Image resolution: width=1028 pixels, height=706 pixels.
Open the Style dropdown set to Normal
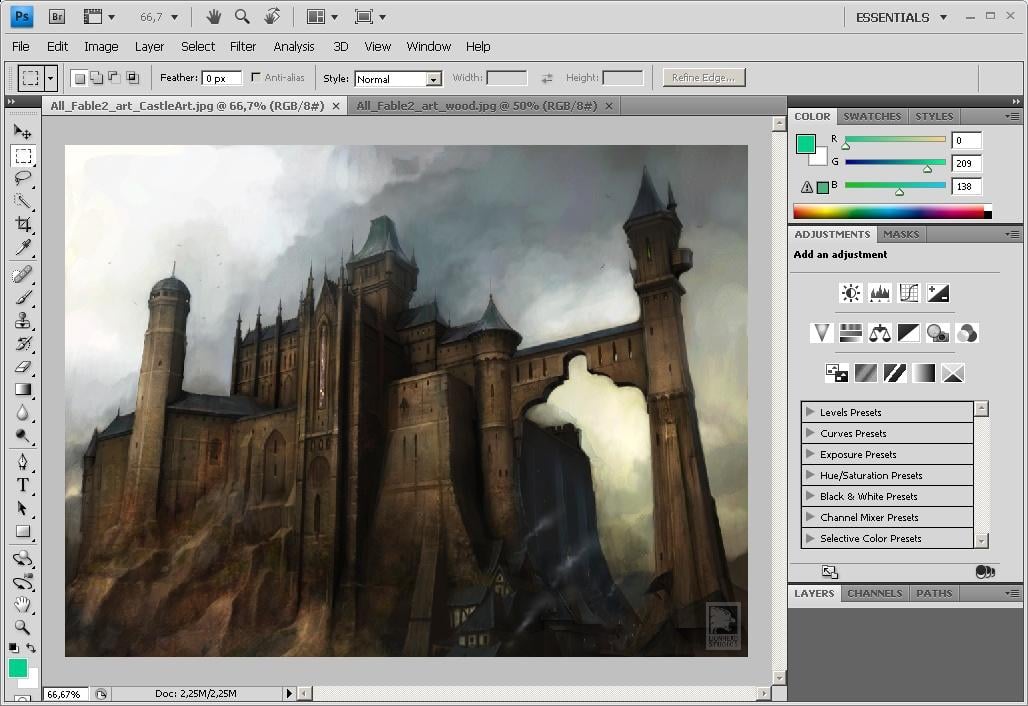click(397, 79)
